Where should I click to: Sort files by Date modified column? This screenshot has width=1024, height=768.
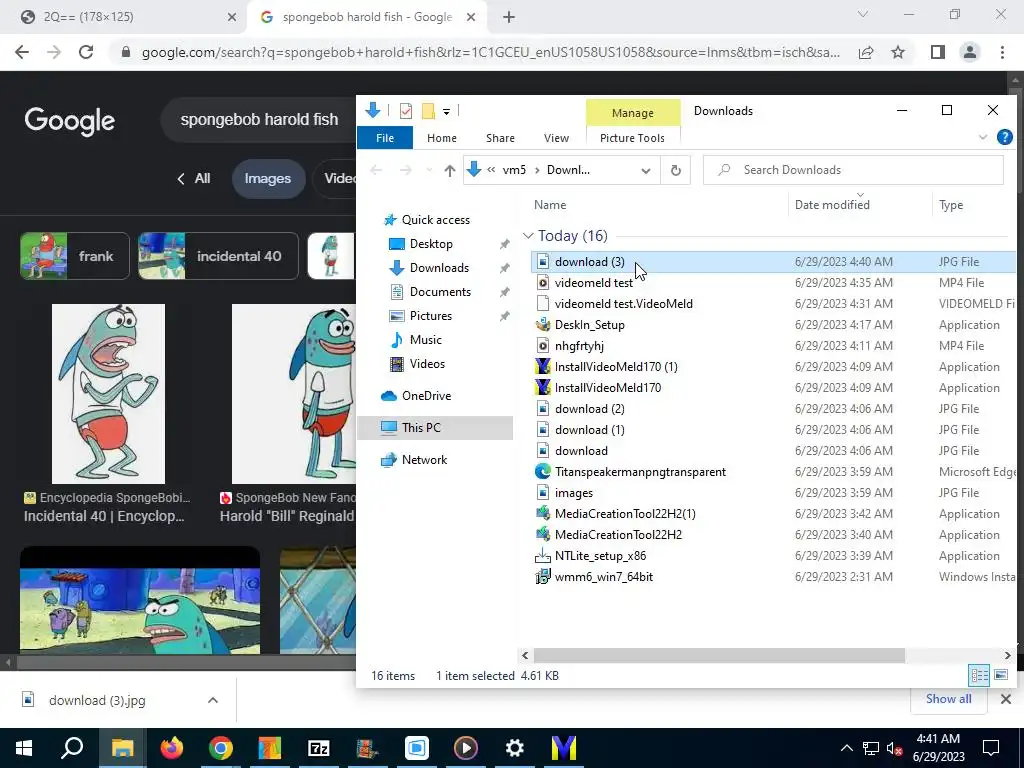832,205
